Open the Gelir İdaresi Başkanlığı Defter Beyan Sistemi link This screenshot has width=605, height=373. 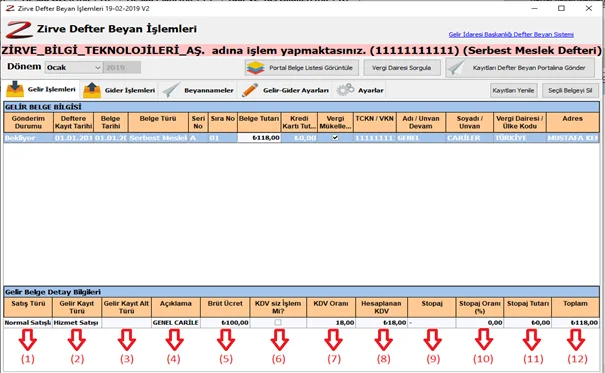511,34
